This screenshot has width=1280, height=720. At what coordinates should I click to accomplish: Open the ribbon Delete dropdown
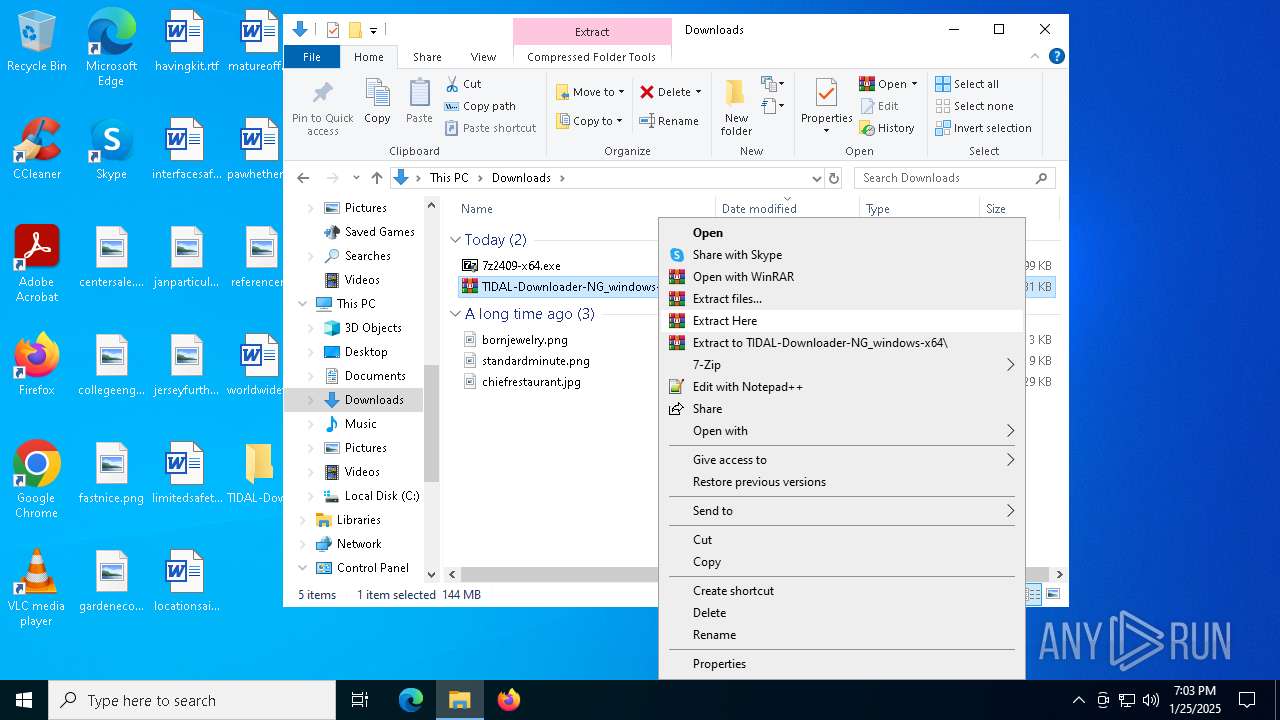(671, 92)
